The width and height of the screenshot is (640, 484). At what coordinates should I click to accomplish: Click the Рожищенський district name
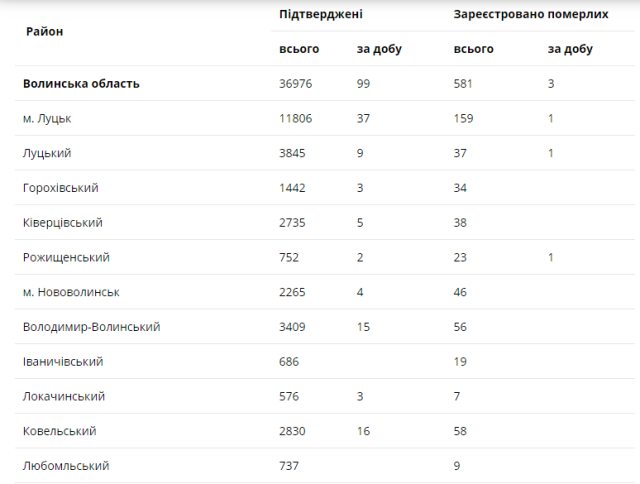click(x=66, y=257)
